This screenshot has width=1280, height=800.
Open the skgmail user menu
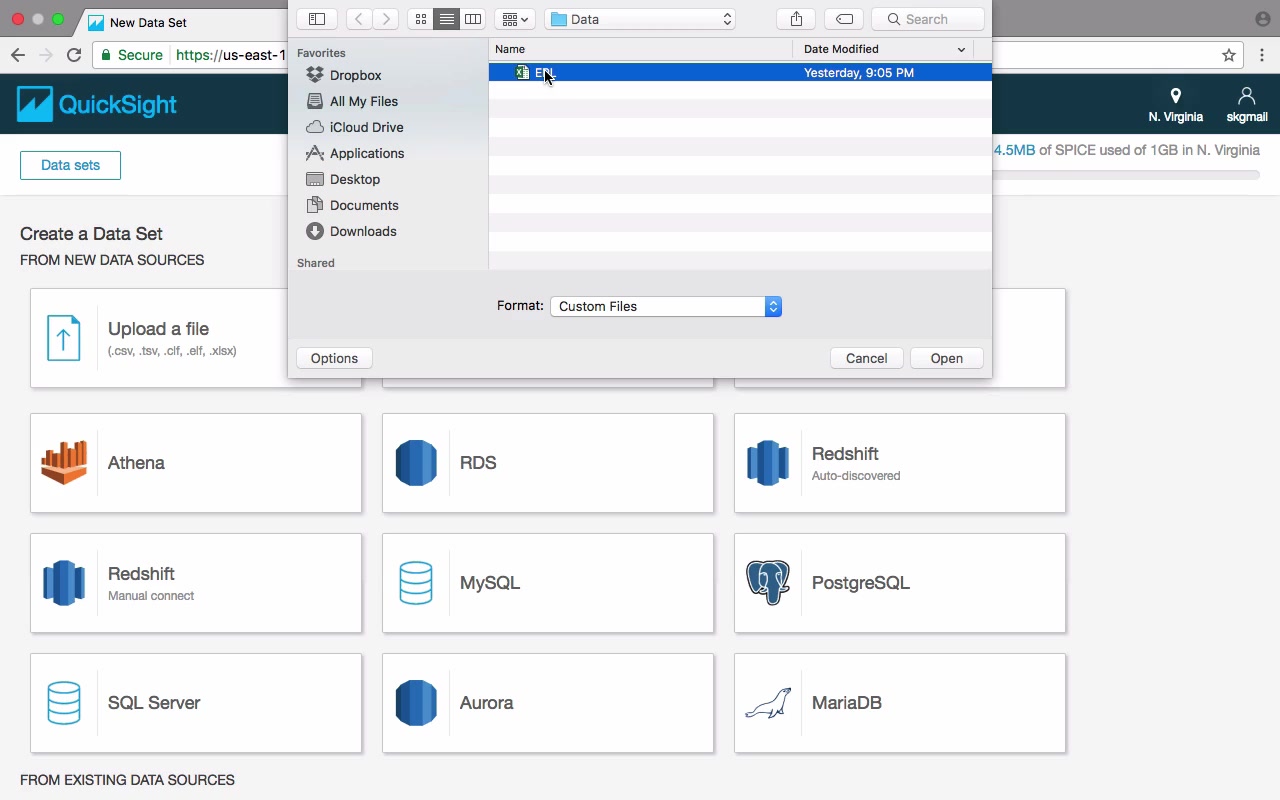click(1246, 105)
